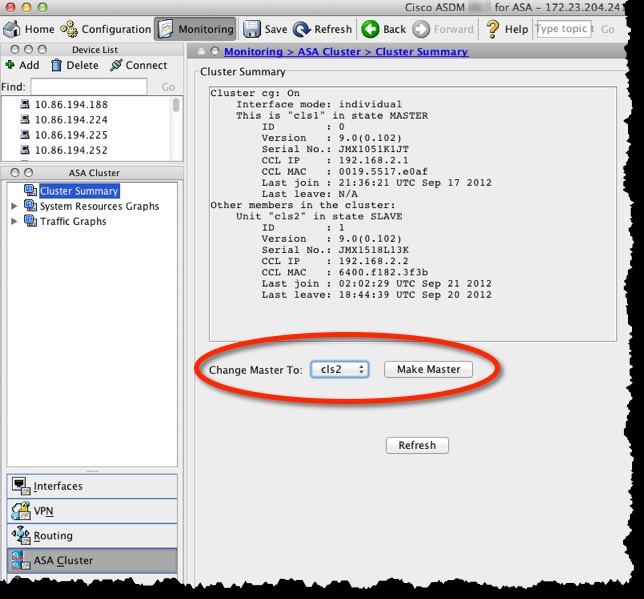Click the Device List panel header

click(x=92, y=50)
